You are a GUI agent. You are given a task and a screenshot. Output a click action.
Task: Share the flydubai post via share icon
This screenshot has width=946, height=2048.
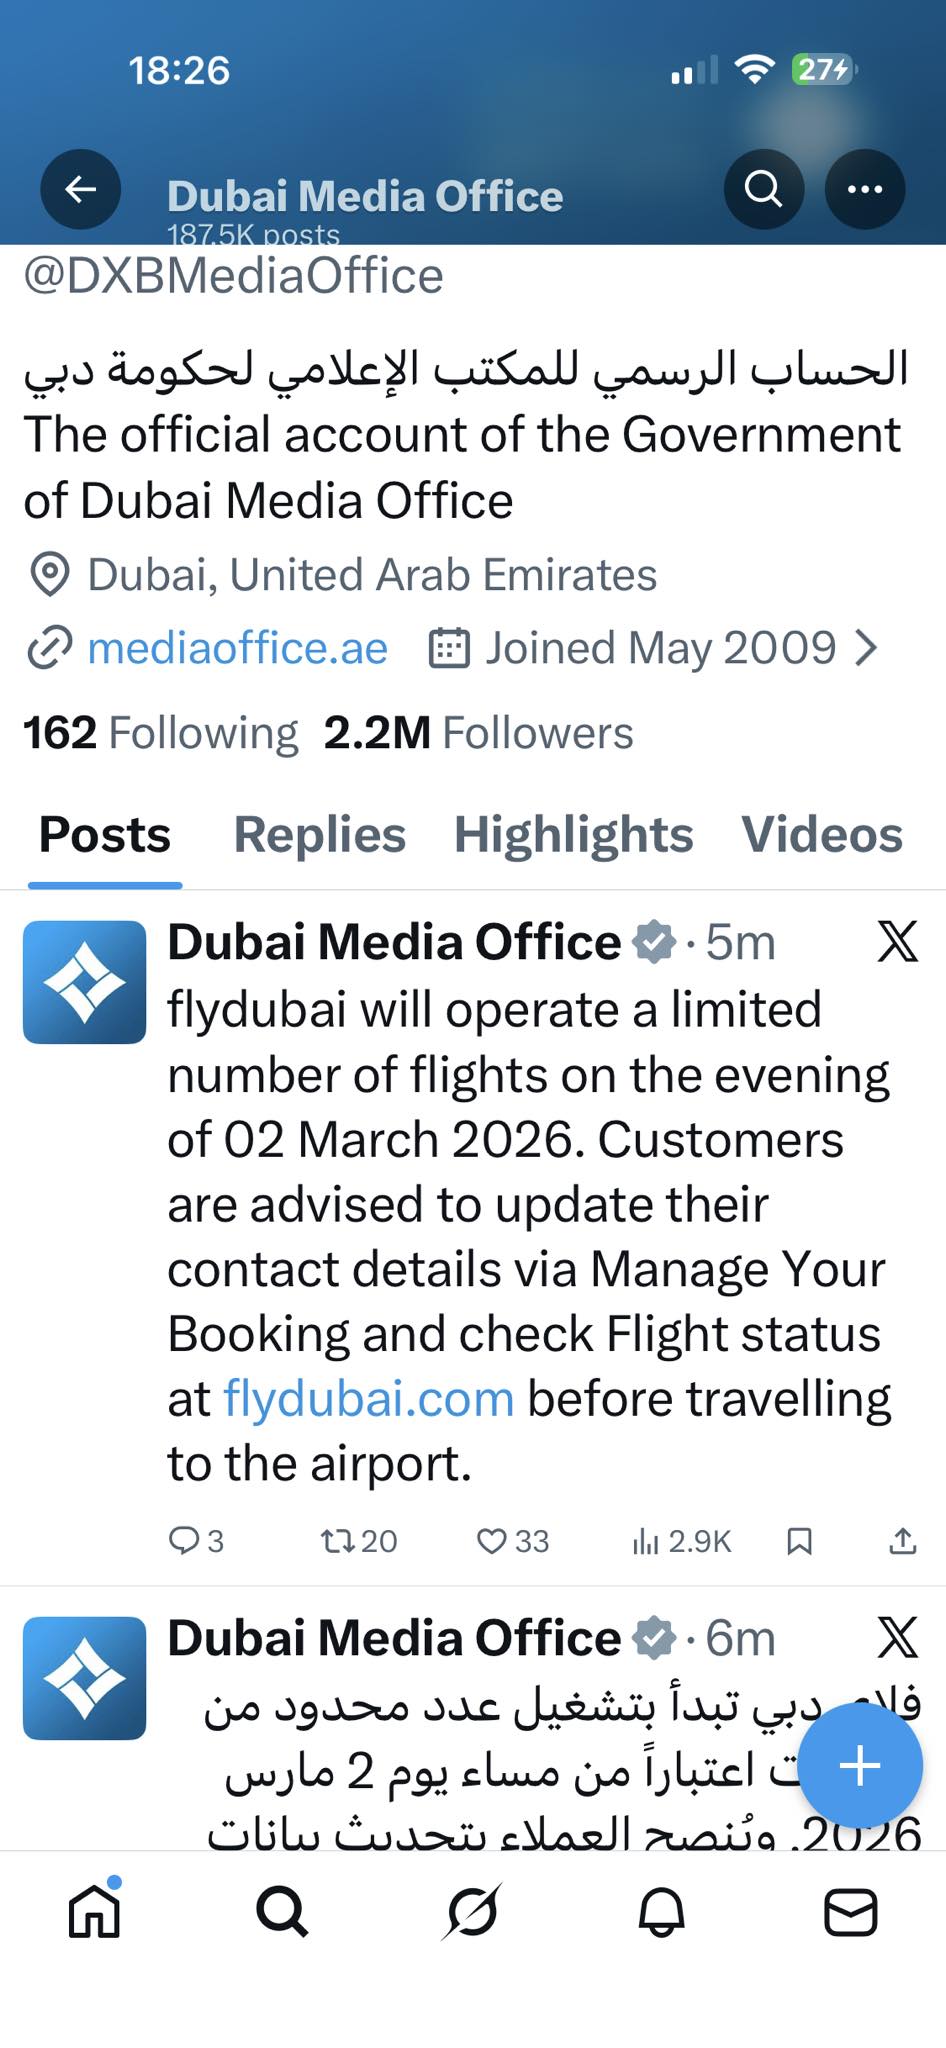(902, 1541)
